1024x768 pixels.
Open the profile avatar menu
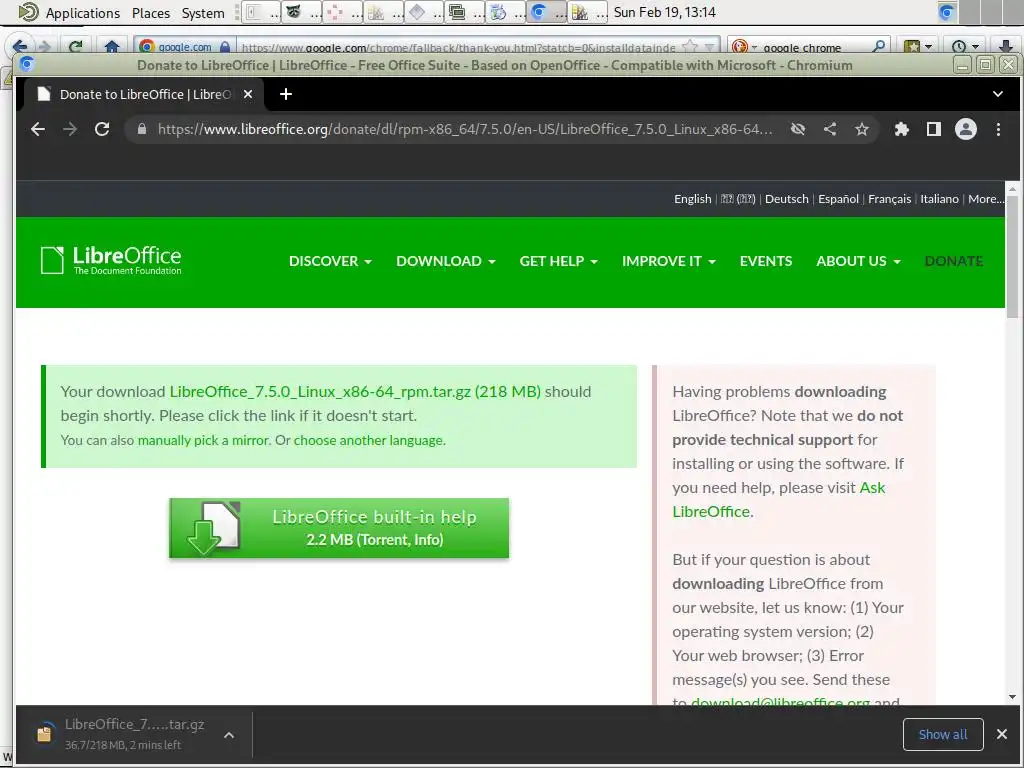coord(966,129)
